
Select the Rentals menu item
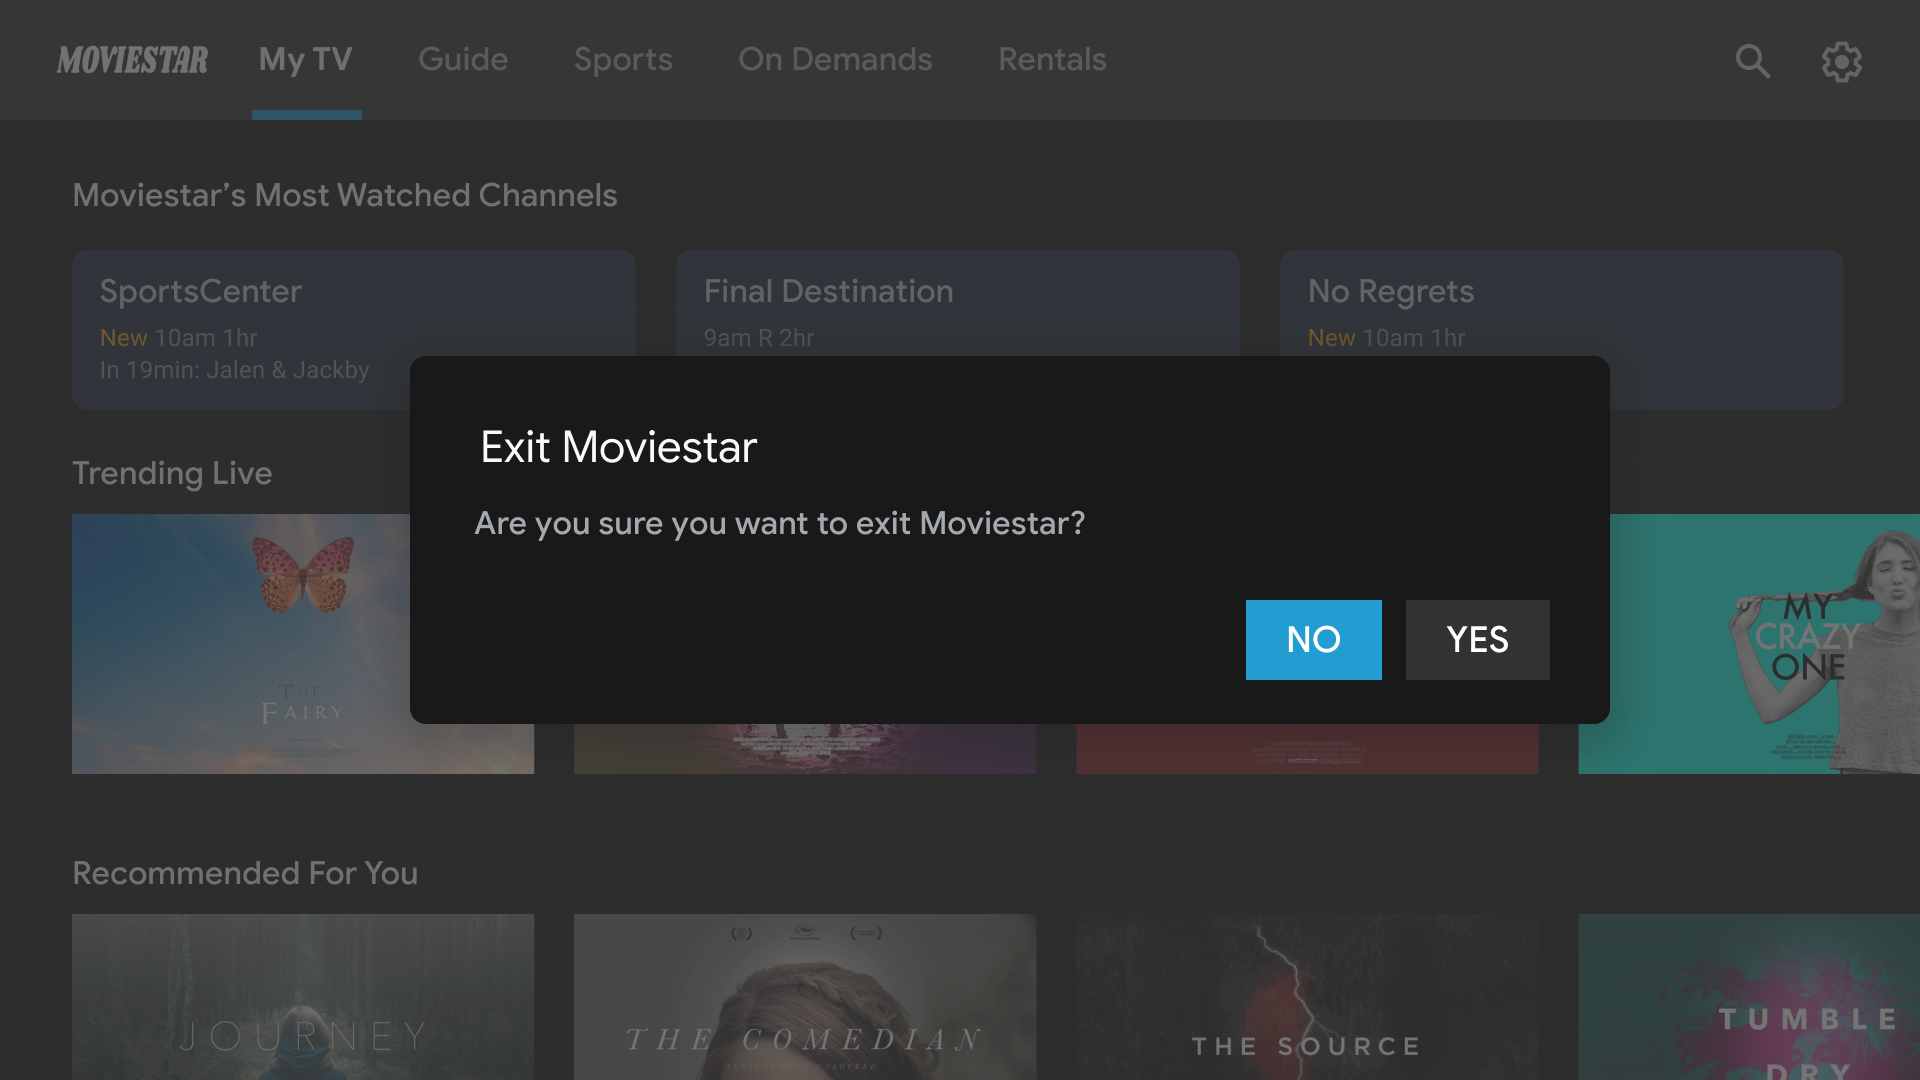point(1051,59)
